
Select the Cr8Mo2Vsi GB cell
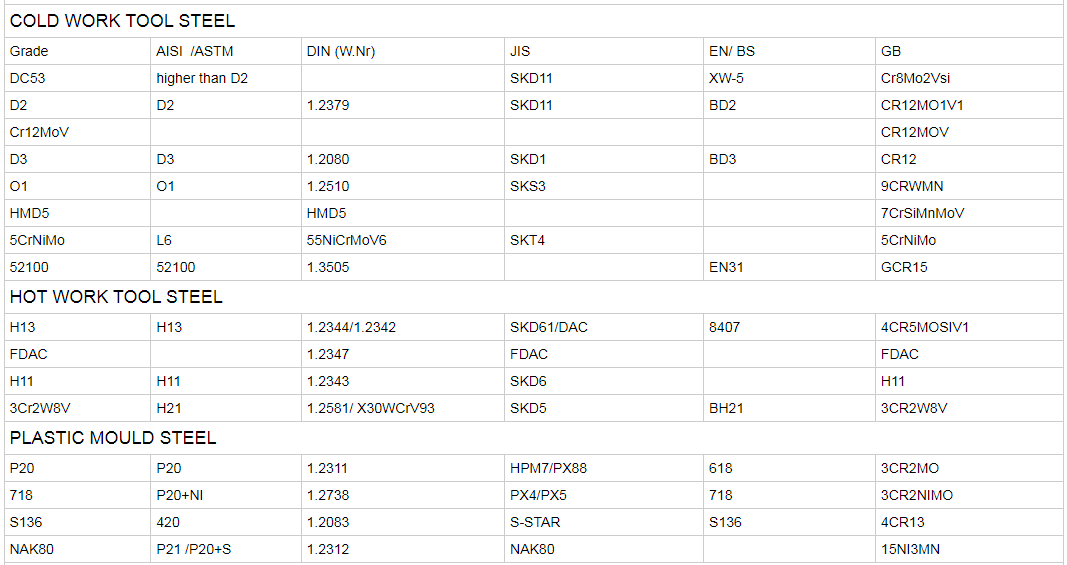pyautogui.click(x=915, y=78)
